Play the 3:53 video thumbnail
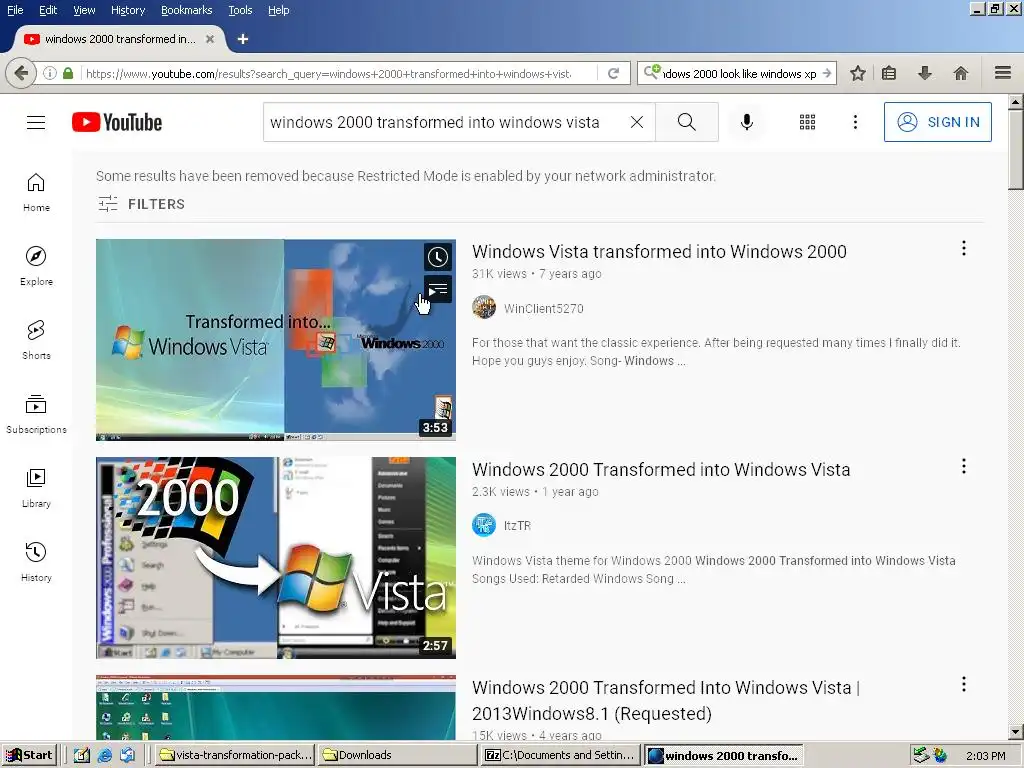The height and width of the screenshot is (768, 1024). pyautogui.click(x=276, y=340)
